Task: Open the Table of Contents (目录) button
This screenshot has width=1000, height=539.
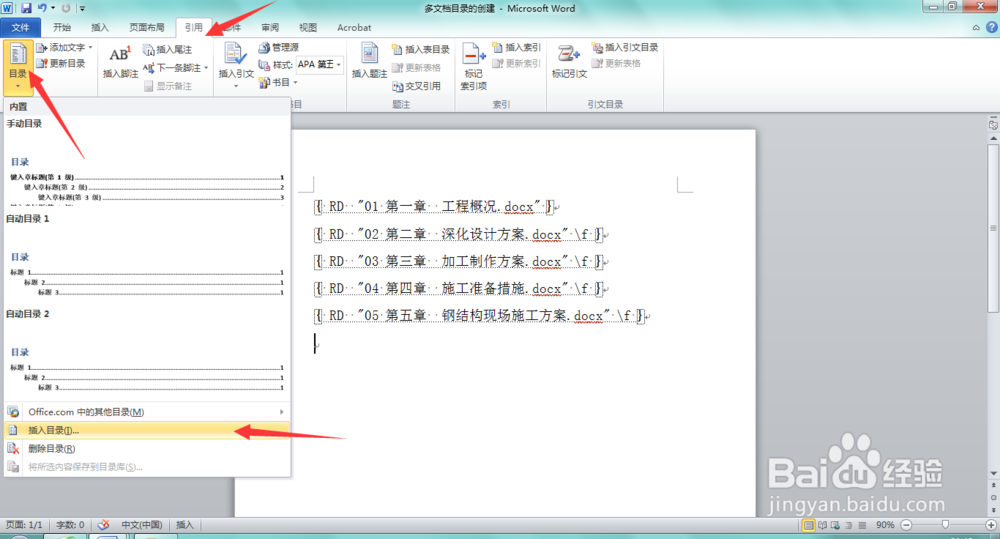Action: pos(18,66)
